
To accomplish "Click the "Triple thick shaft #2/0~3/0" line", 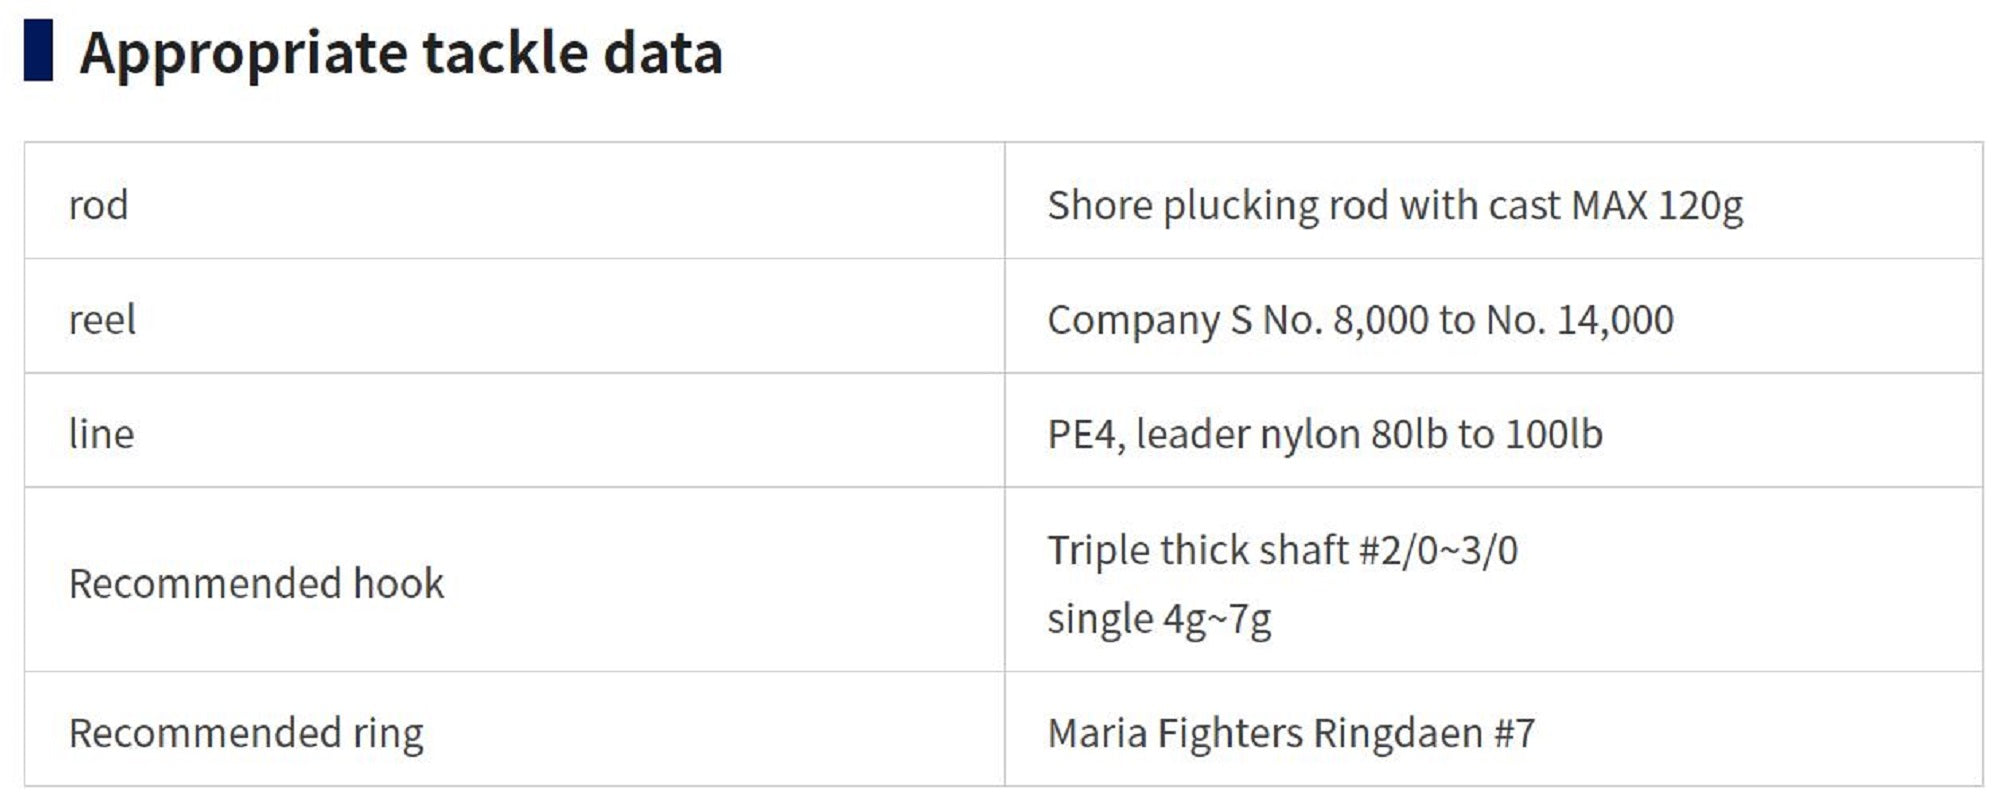I will [1282, 550].
